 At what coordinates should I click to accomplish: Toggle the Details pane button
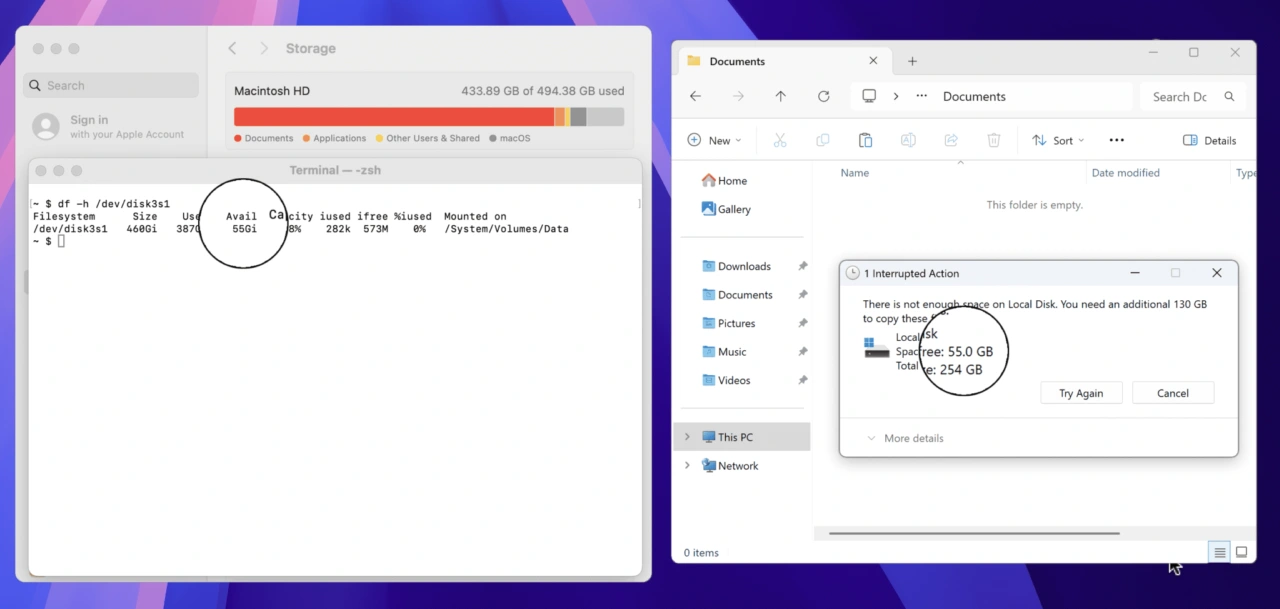(1209, 141)
